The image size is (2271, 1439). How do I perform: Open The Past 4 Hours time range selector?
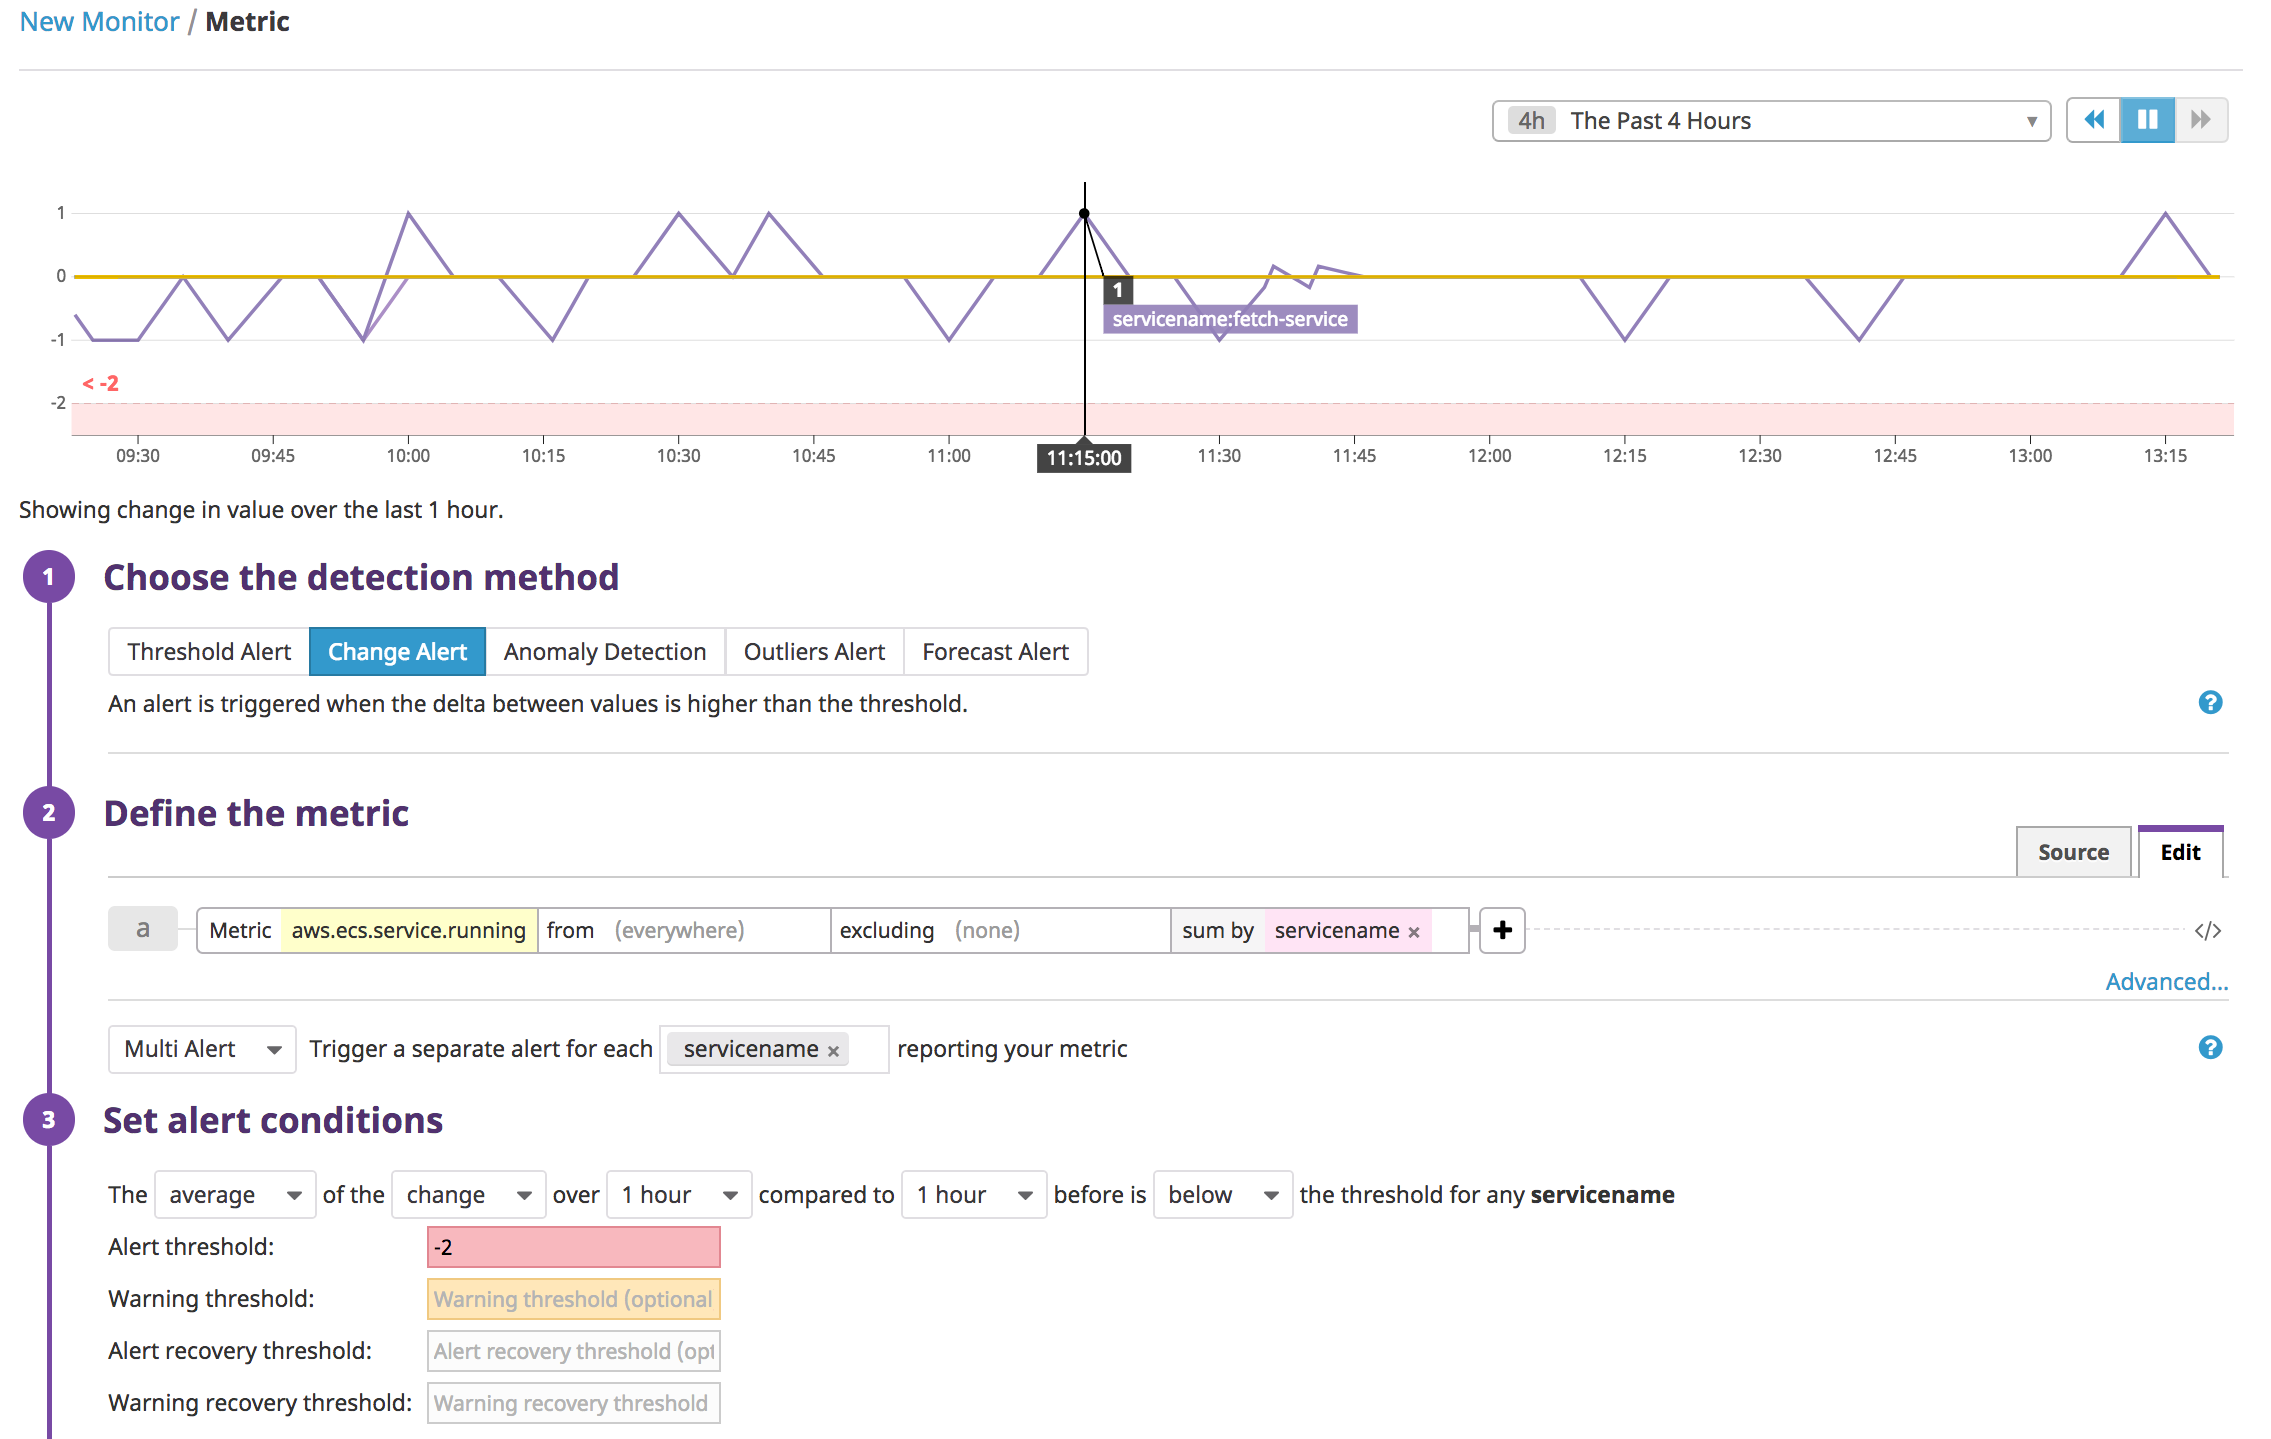[x=1770, y=120]
